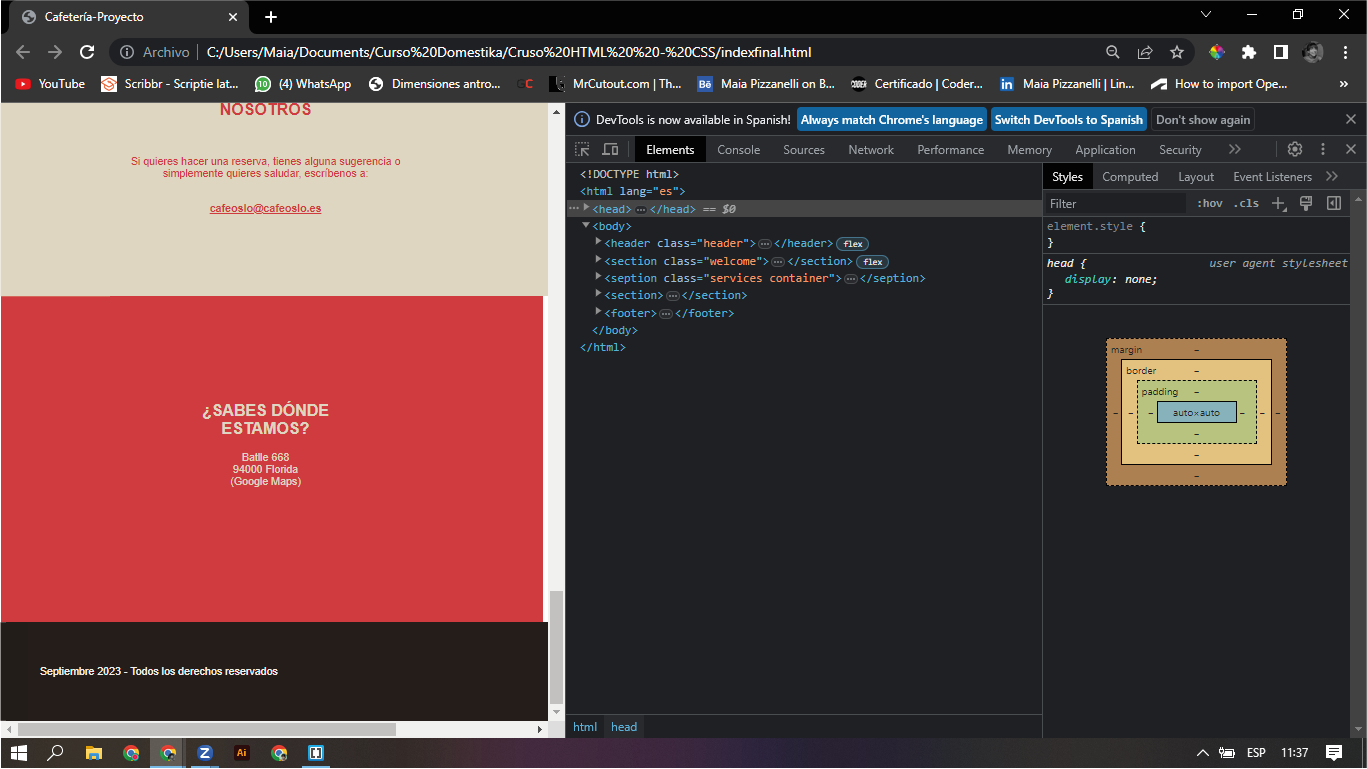This screenshot has width=1367, height=769.
Task: Open the Event Listeners tab
Action: (1272, 177)
